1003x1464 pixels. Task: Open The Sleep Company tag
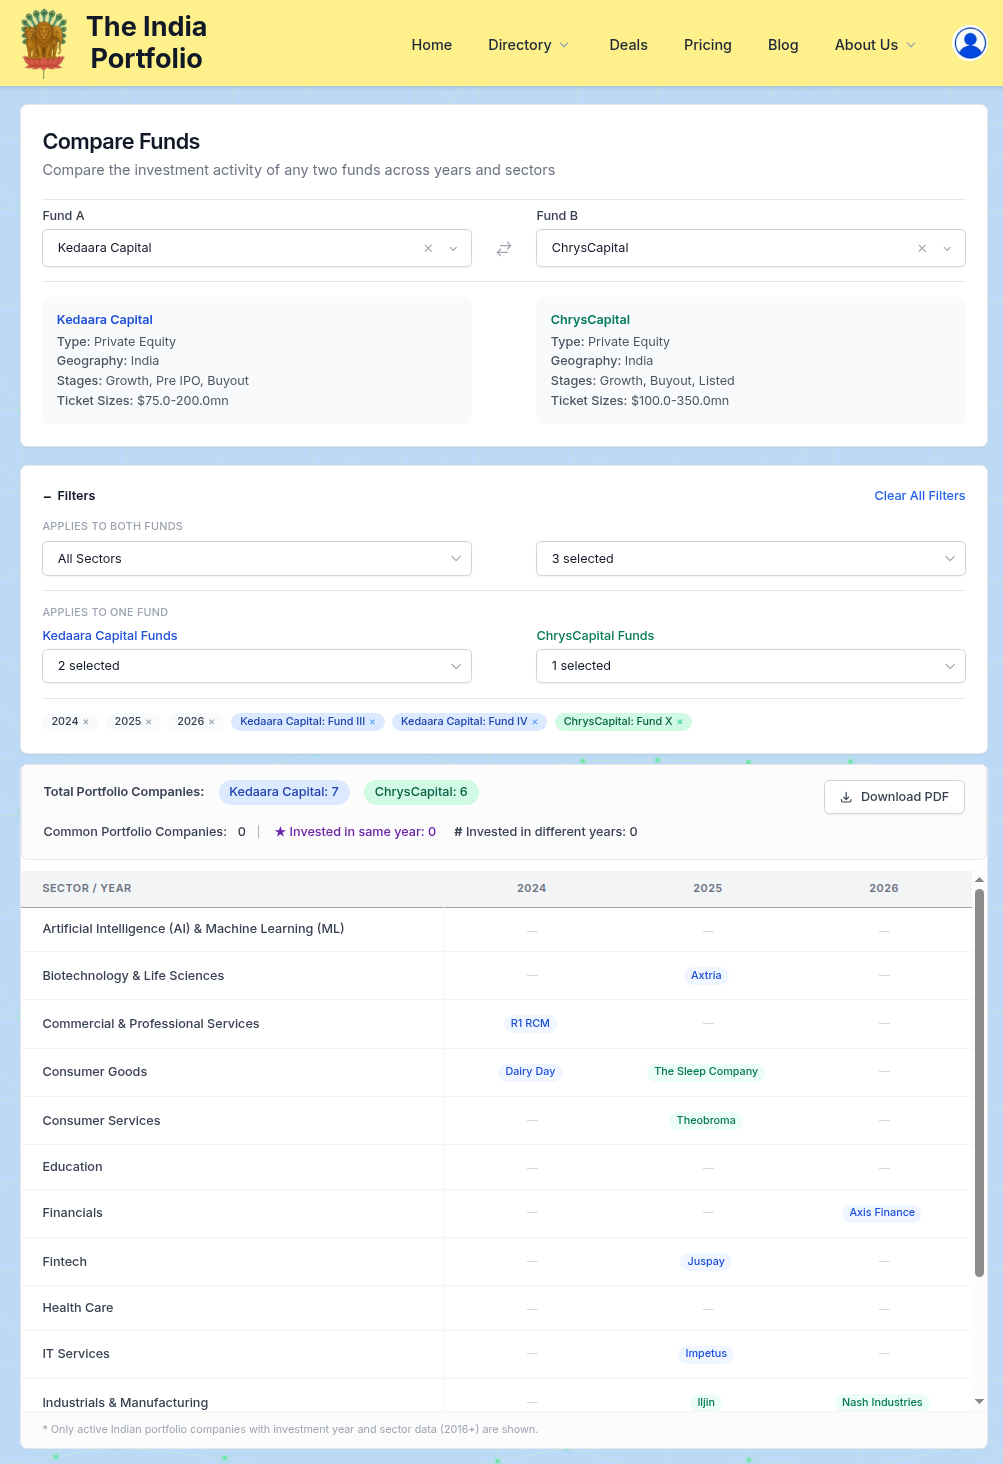(706, 1072)
